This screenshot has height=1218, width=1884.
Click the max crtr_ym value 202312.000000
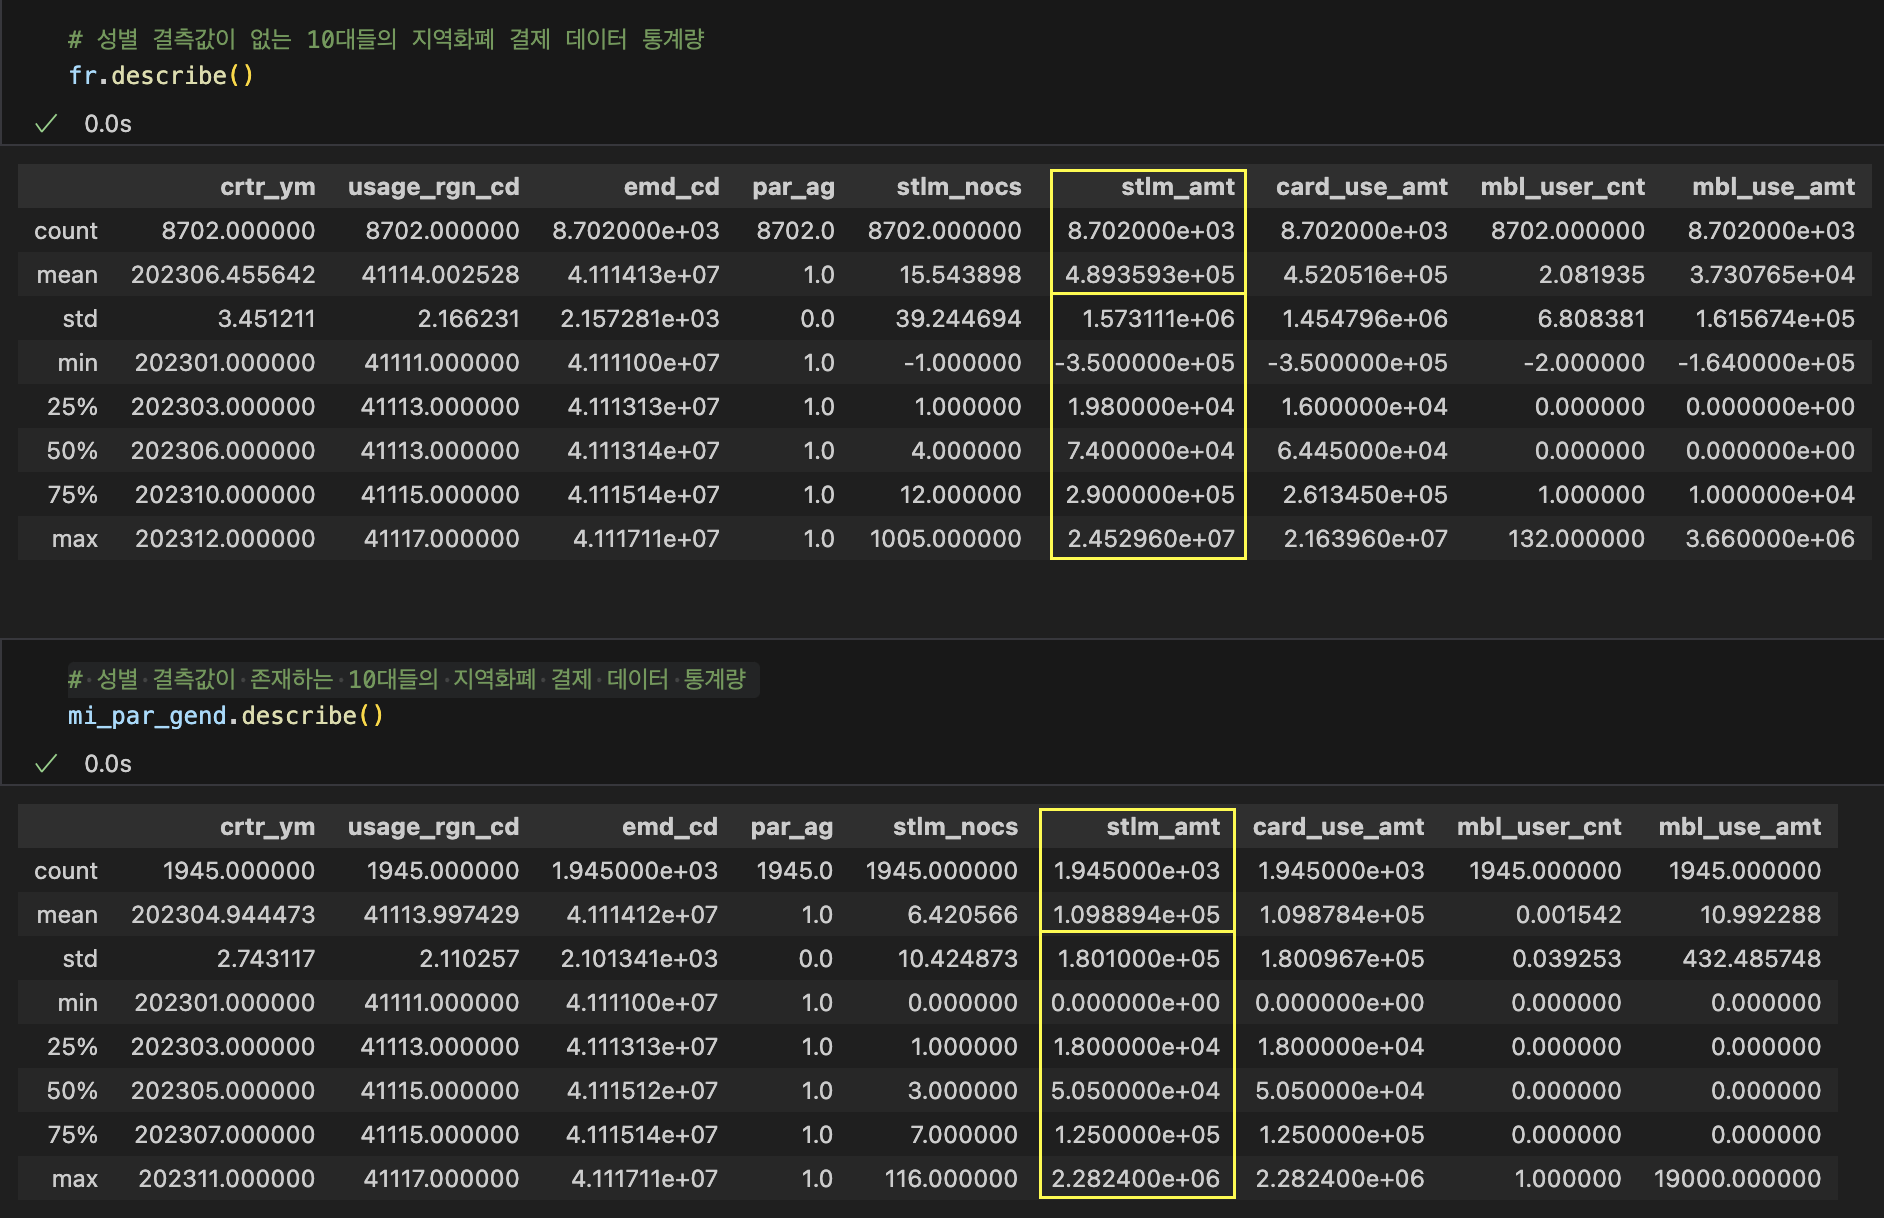pyautogui.click(x=226, y=539)
